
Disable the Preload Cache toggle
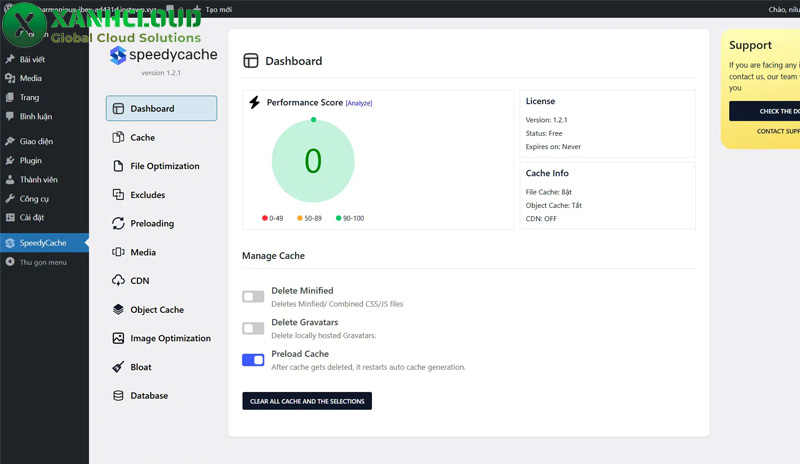(253, 360)
